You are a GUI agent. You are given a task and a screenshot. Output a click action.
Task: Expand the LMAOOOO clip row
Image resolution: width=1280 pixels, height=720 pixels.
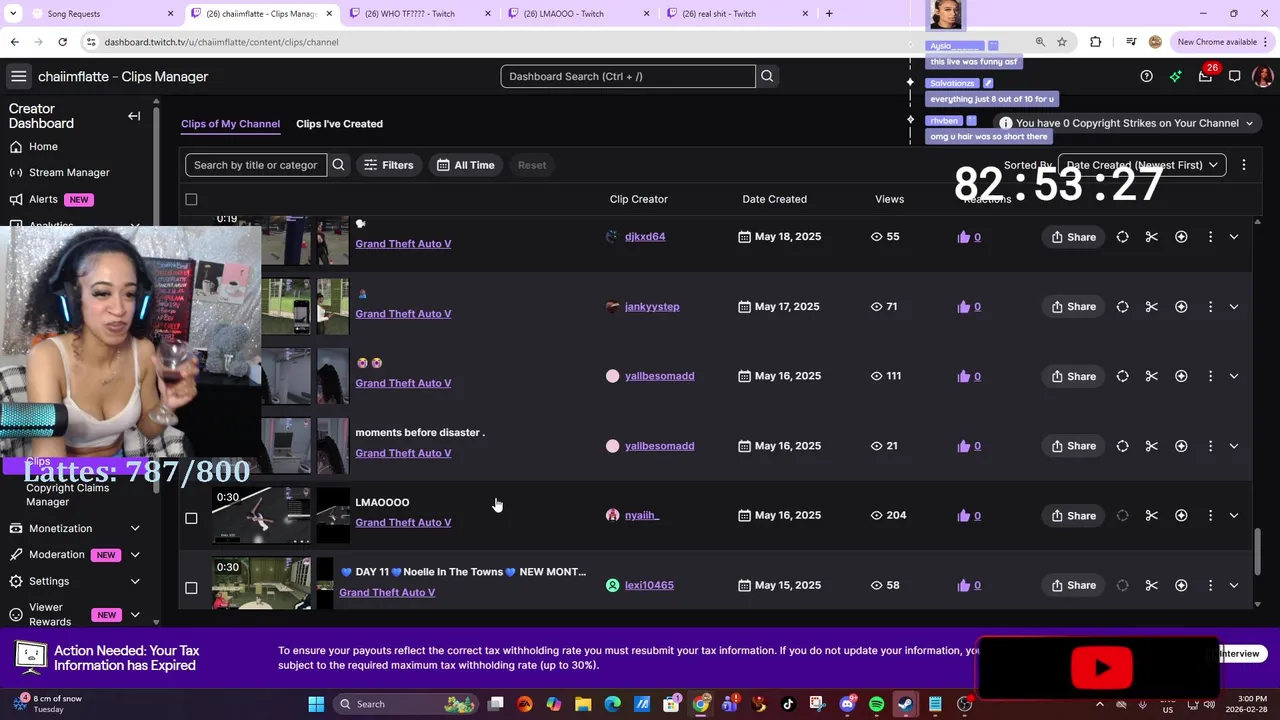[x=1233, y=515]
